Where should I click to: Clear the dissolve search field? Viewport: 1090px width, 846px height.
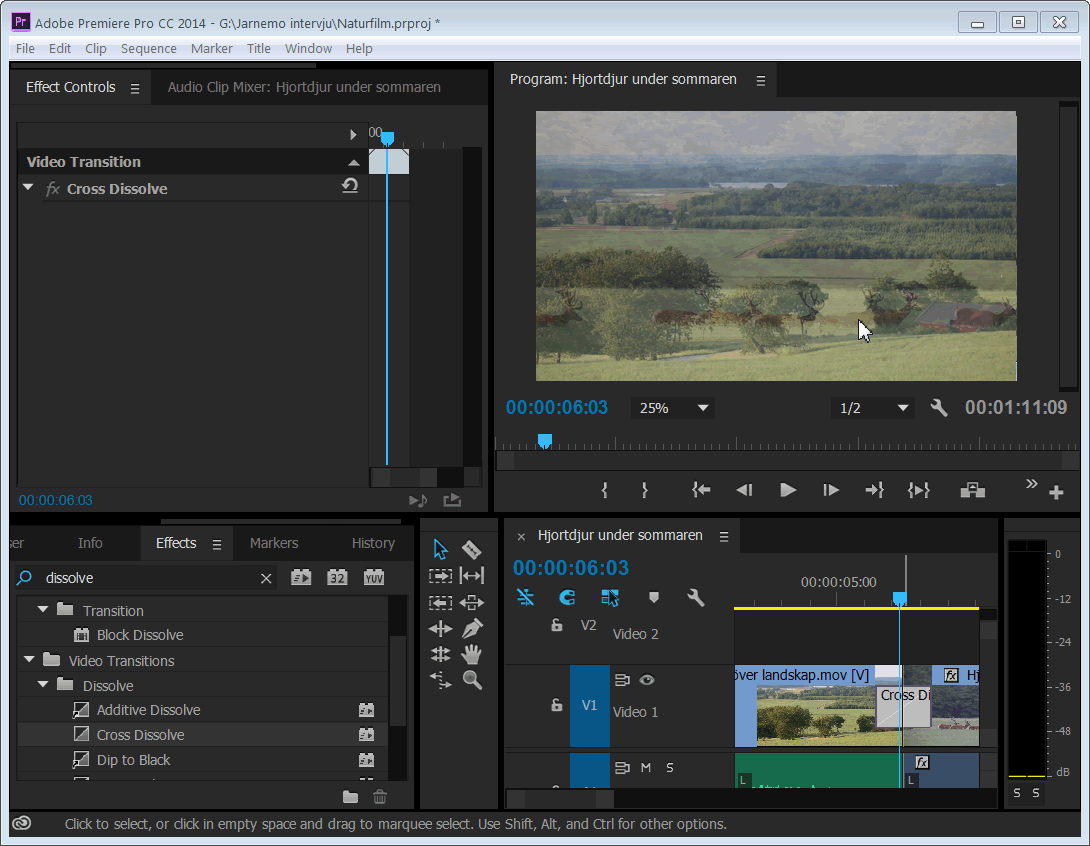pos(266,578)
